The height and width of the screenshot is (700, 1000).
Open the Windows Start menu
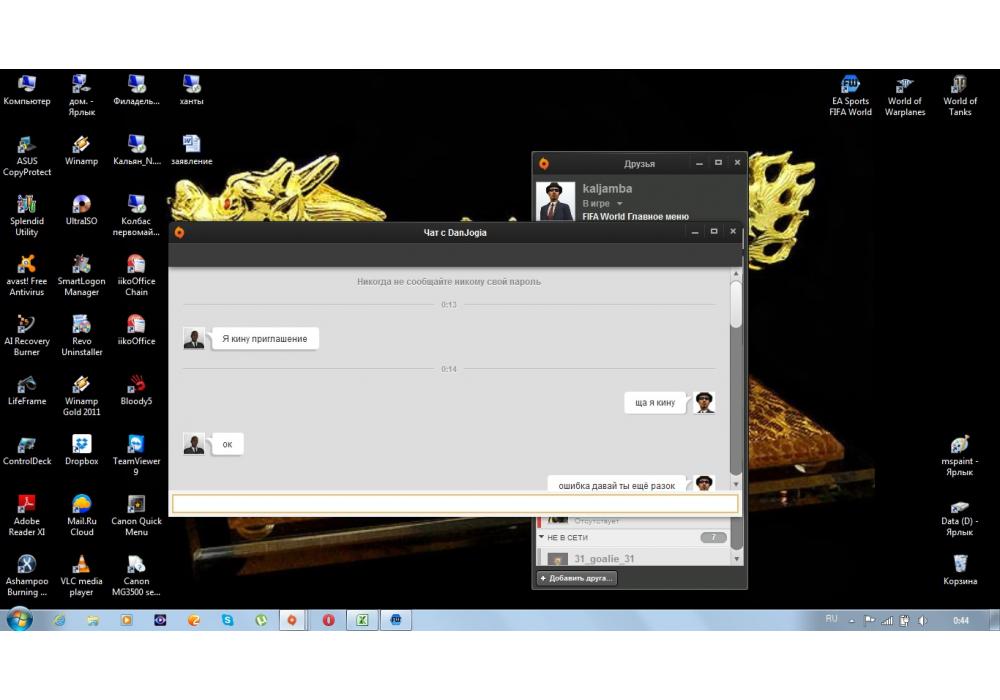tap(20, 620)
